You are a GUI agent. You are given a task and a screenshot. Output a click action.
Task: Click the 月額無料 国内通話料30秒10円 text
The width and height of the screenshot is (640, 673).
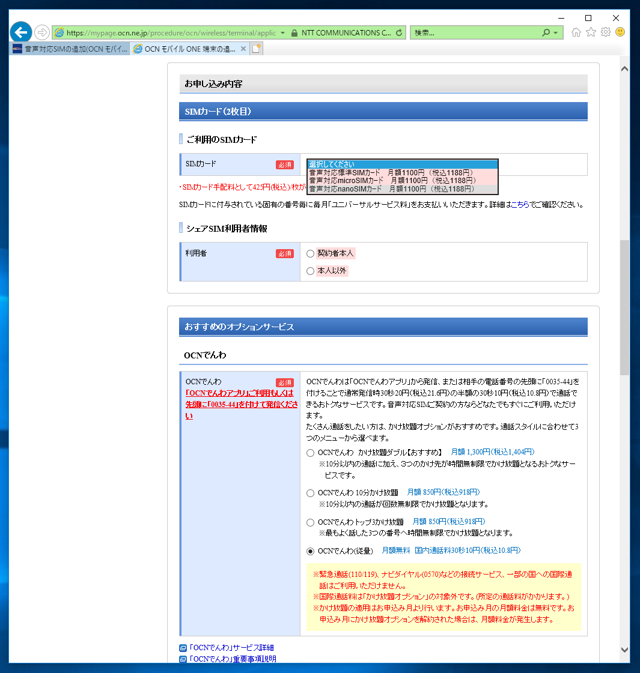point(451,550)
